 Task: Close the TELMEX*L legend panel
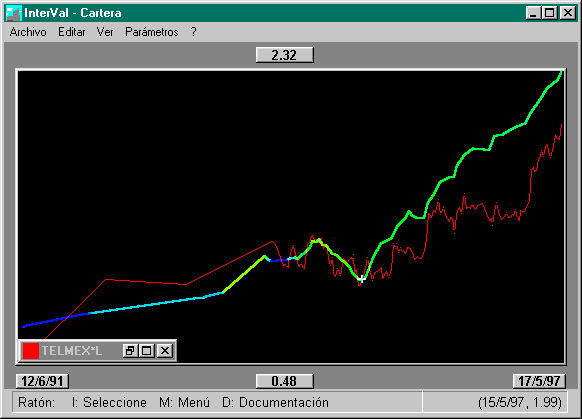click(165, 351)
